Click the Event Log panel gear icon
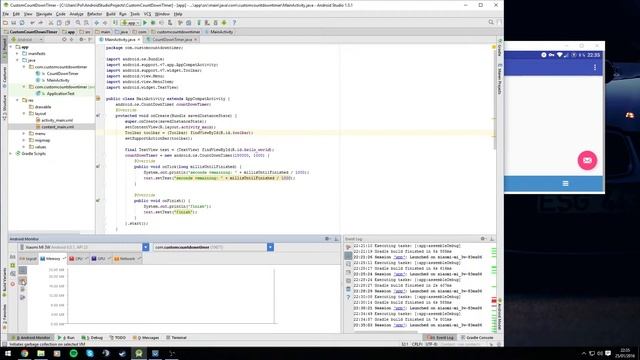The height and width of the screenshot is (360, 640). [483, 239]
